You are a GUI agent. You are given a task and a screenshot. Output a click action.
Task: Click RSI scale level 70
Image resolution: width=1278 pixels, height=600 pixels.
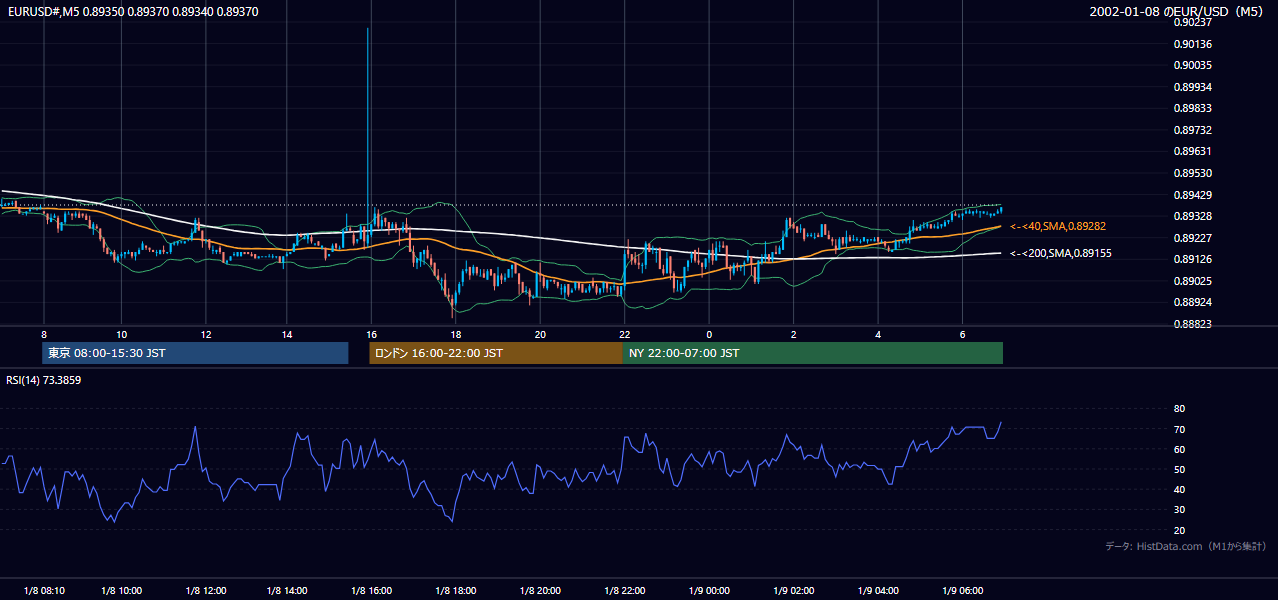coord(1179,429)
